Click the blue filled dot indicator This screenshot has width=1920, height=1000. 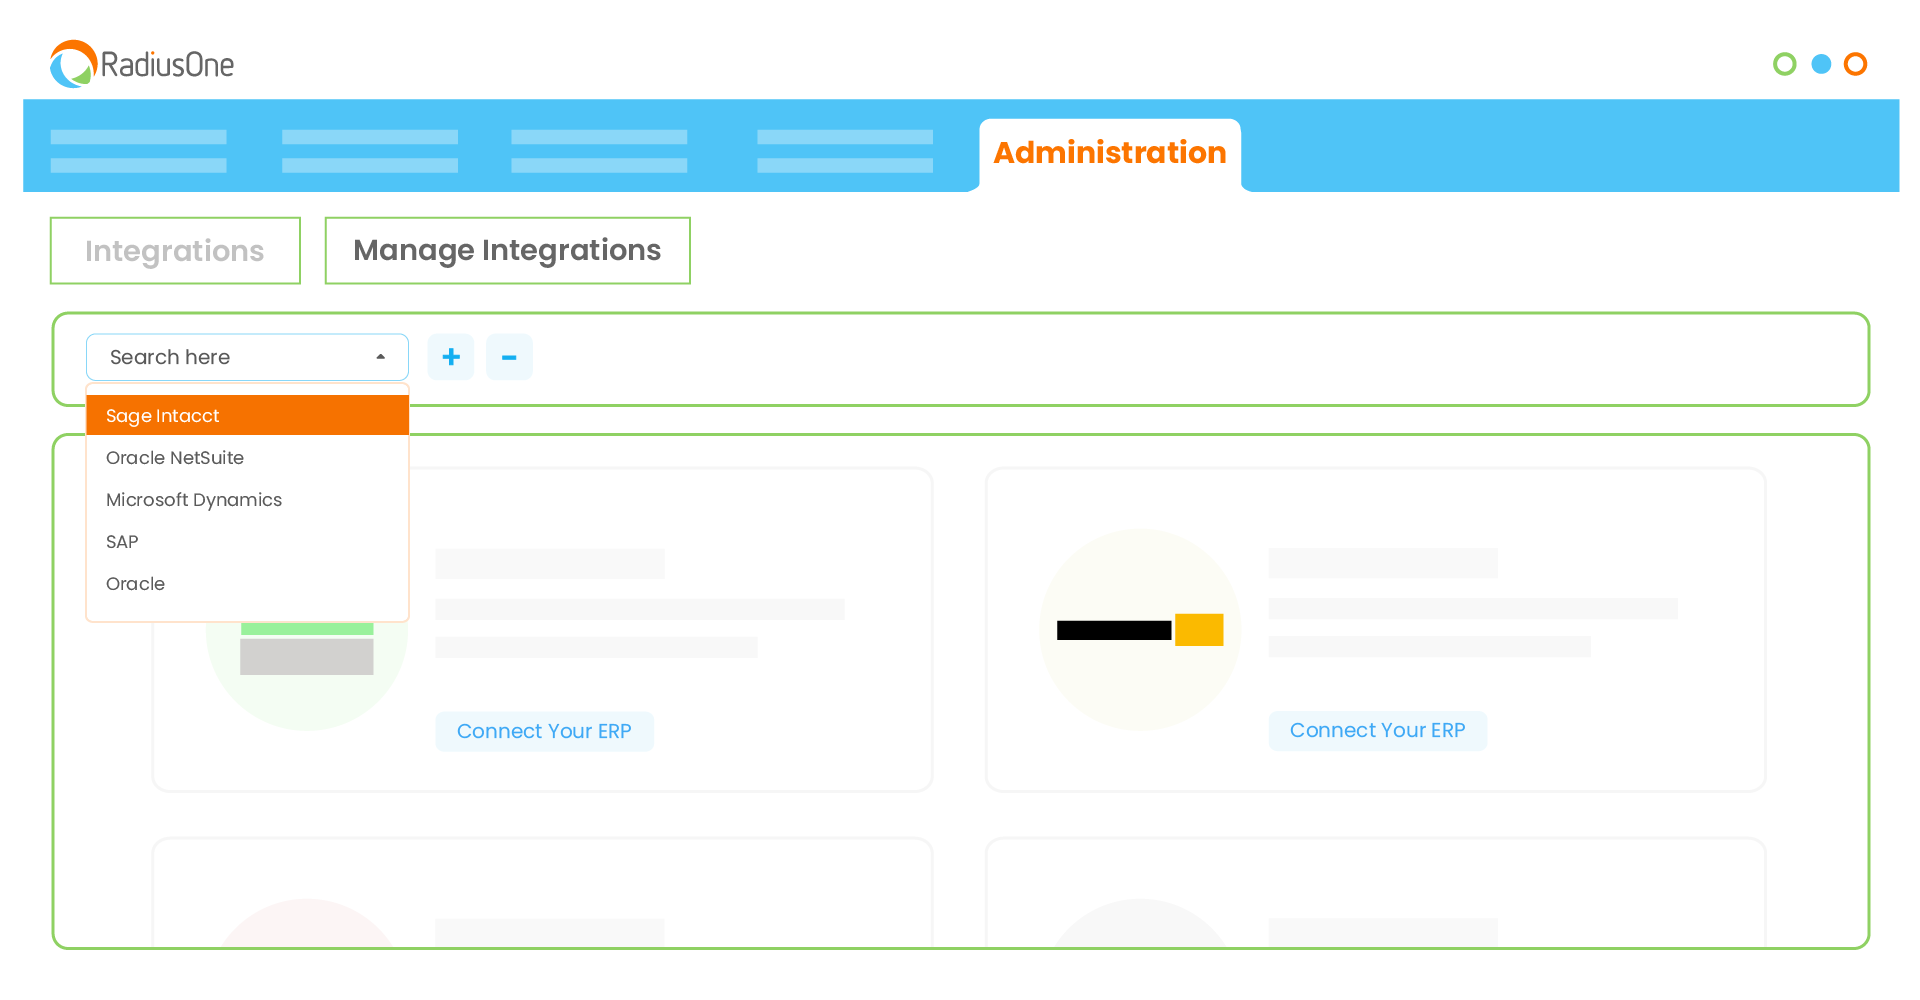pyautogui.click(x=1821, y=64)
